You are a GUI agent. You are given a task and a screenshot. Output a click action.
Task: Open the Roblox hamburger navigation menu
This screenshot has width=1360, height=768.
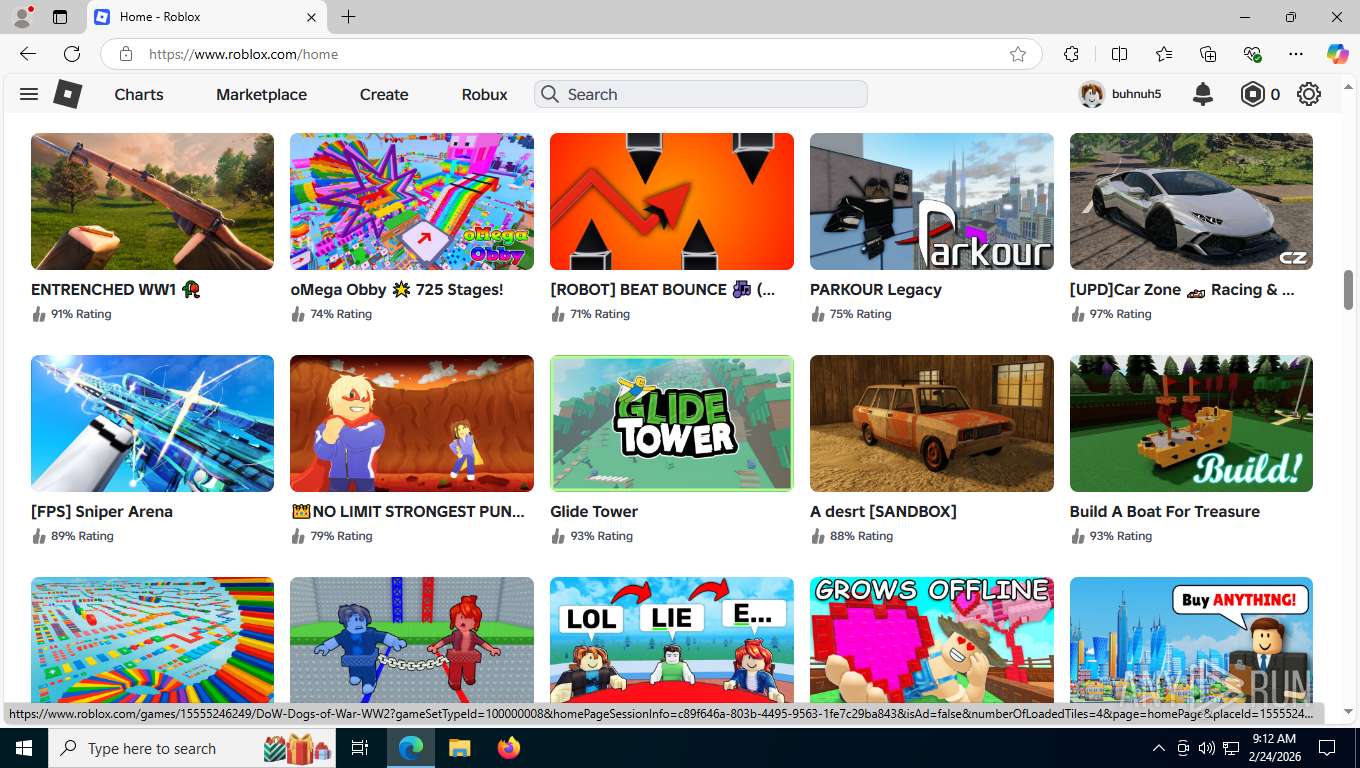pos(29,94)
